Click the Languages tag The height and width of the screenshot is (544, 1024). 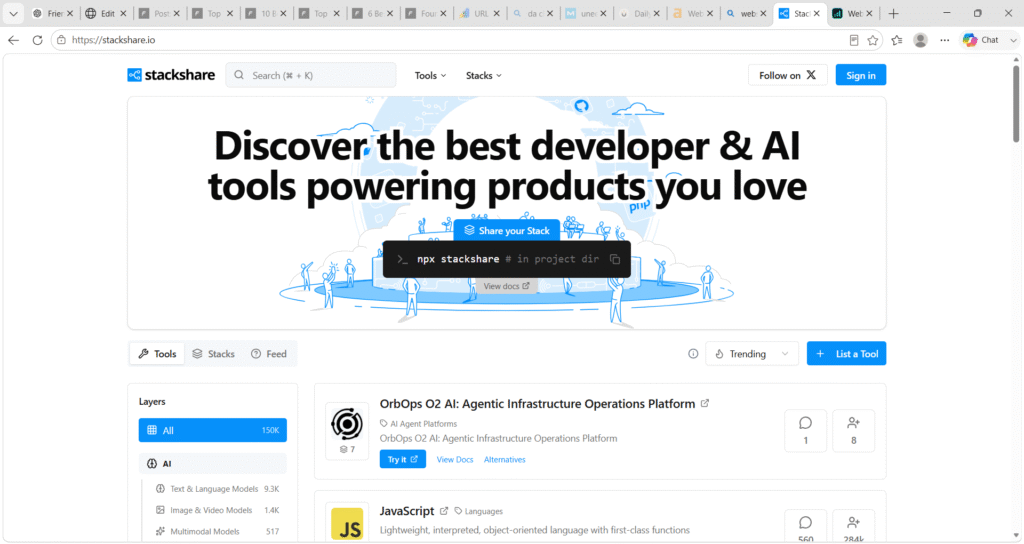pyautogui.click(x=479, y=511)
